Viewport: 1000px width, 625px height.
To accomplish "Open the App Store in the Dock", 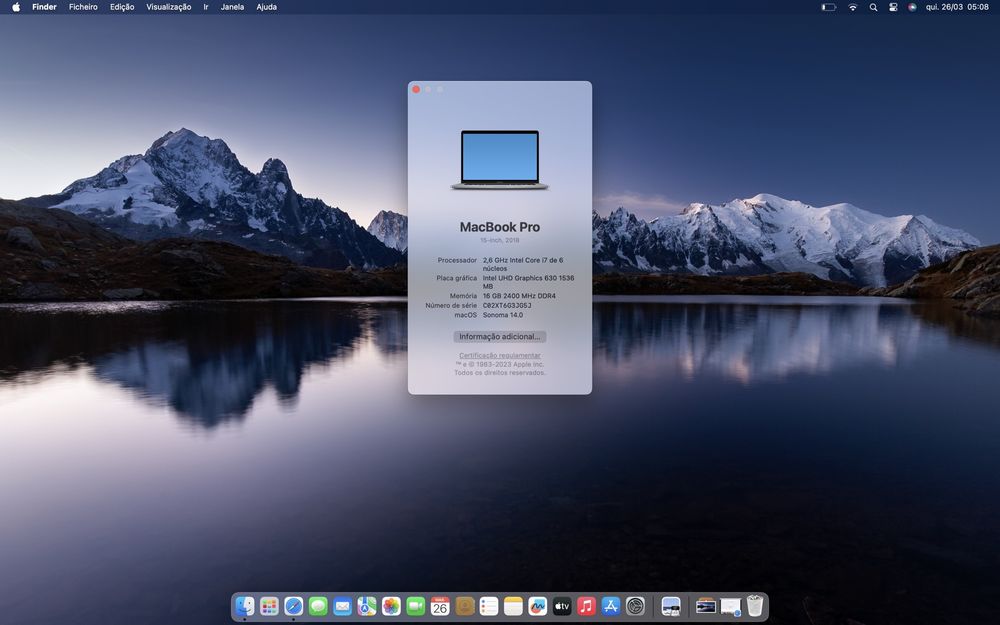I will click(x=611, y=606).
